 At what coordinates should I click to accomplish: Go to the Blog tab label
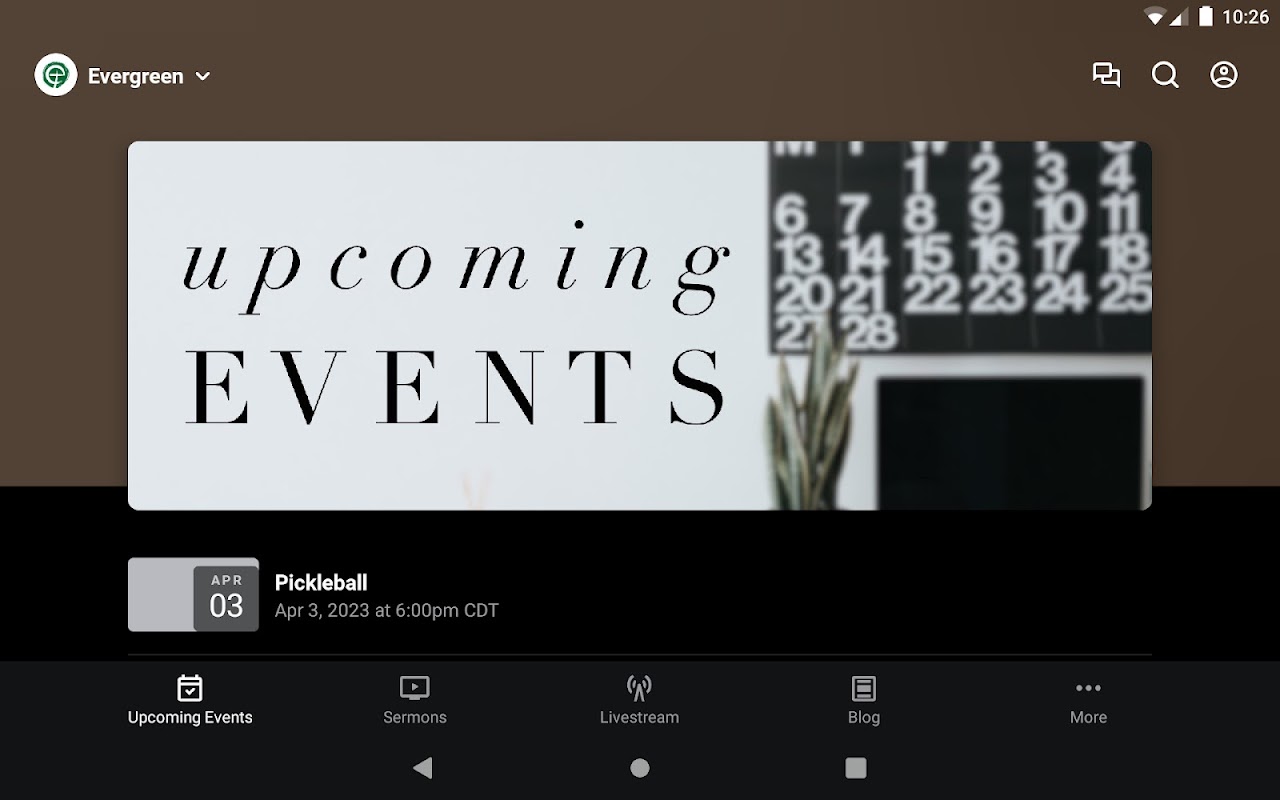(864, 717)
